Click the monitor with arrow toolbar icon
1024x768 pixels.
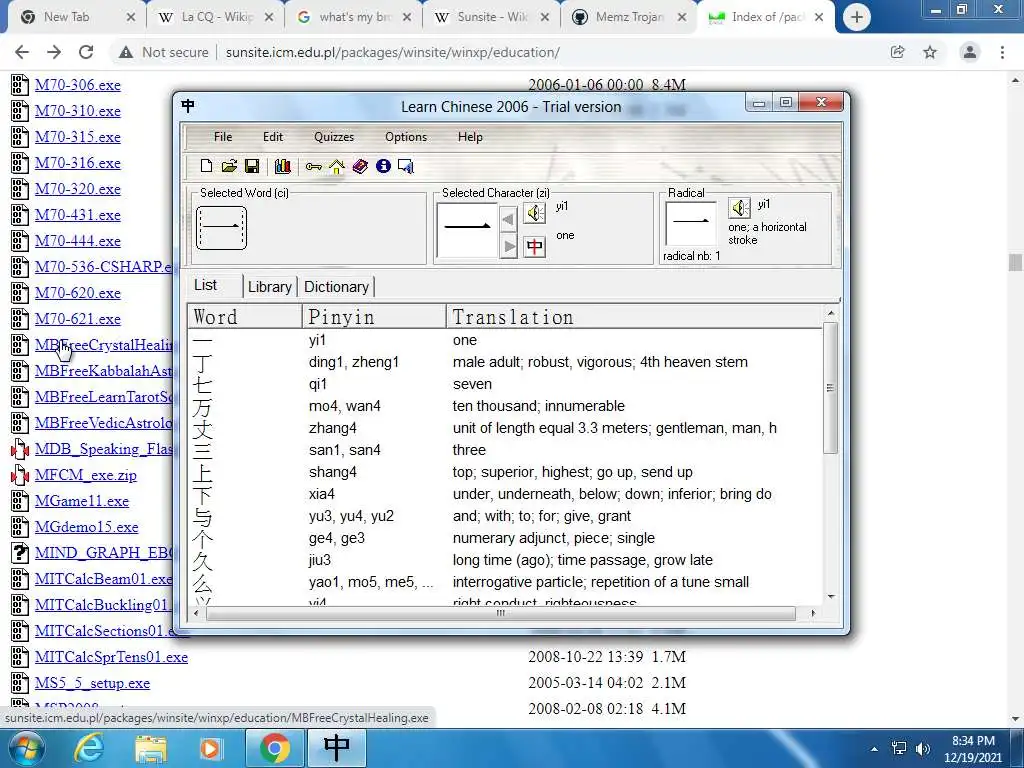point(406,166)
